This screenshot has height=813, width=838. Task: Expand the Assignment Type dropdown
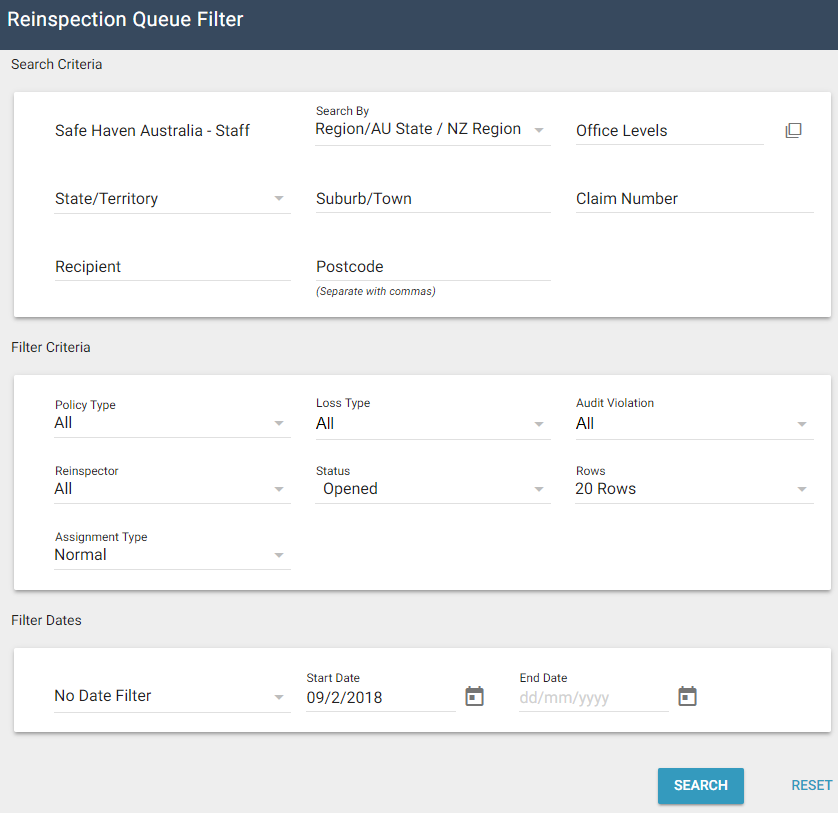point(171,555)
